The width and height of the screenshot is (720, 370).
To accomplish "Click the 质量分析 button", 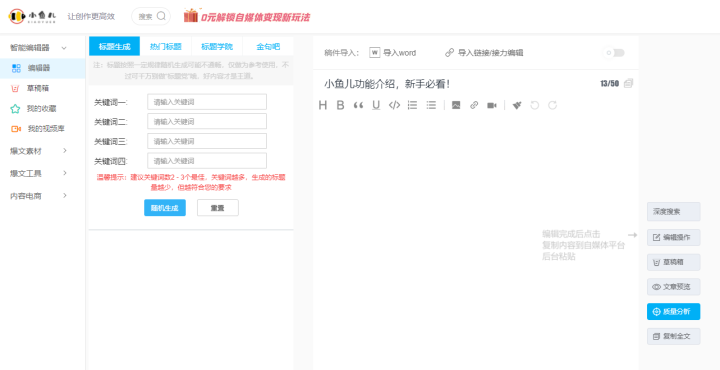I will coord(674,311).
